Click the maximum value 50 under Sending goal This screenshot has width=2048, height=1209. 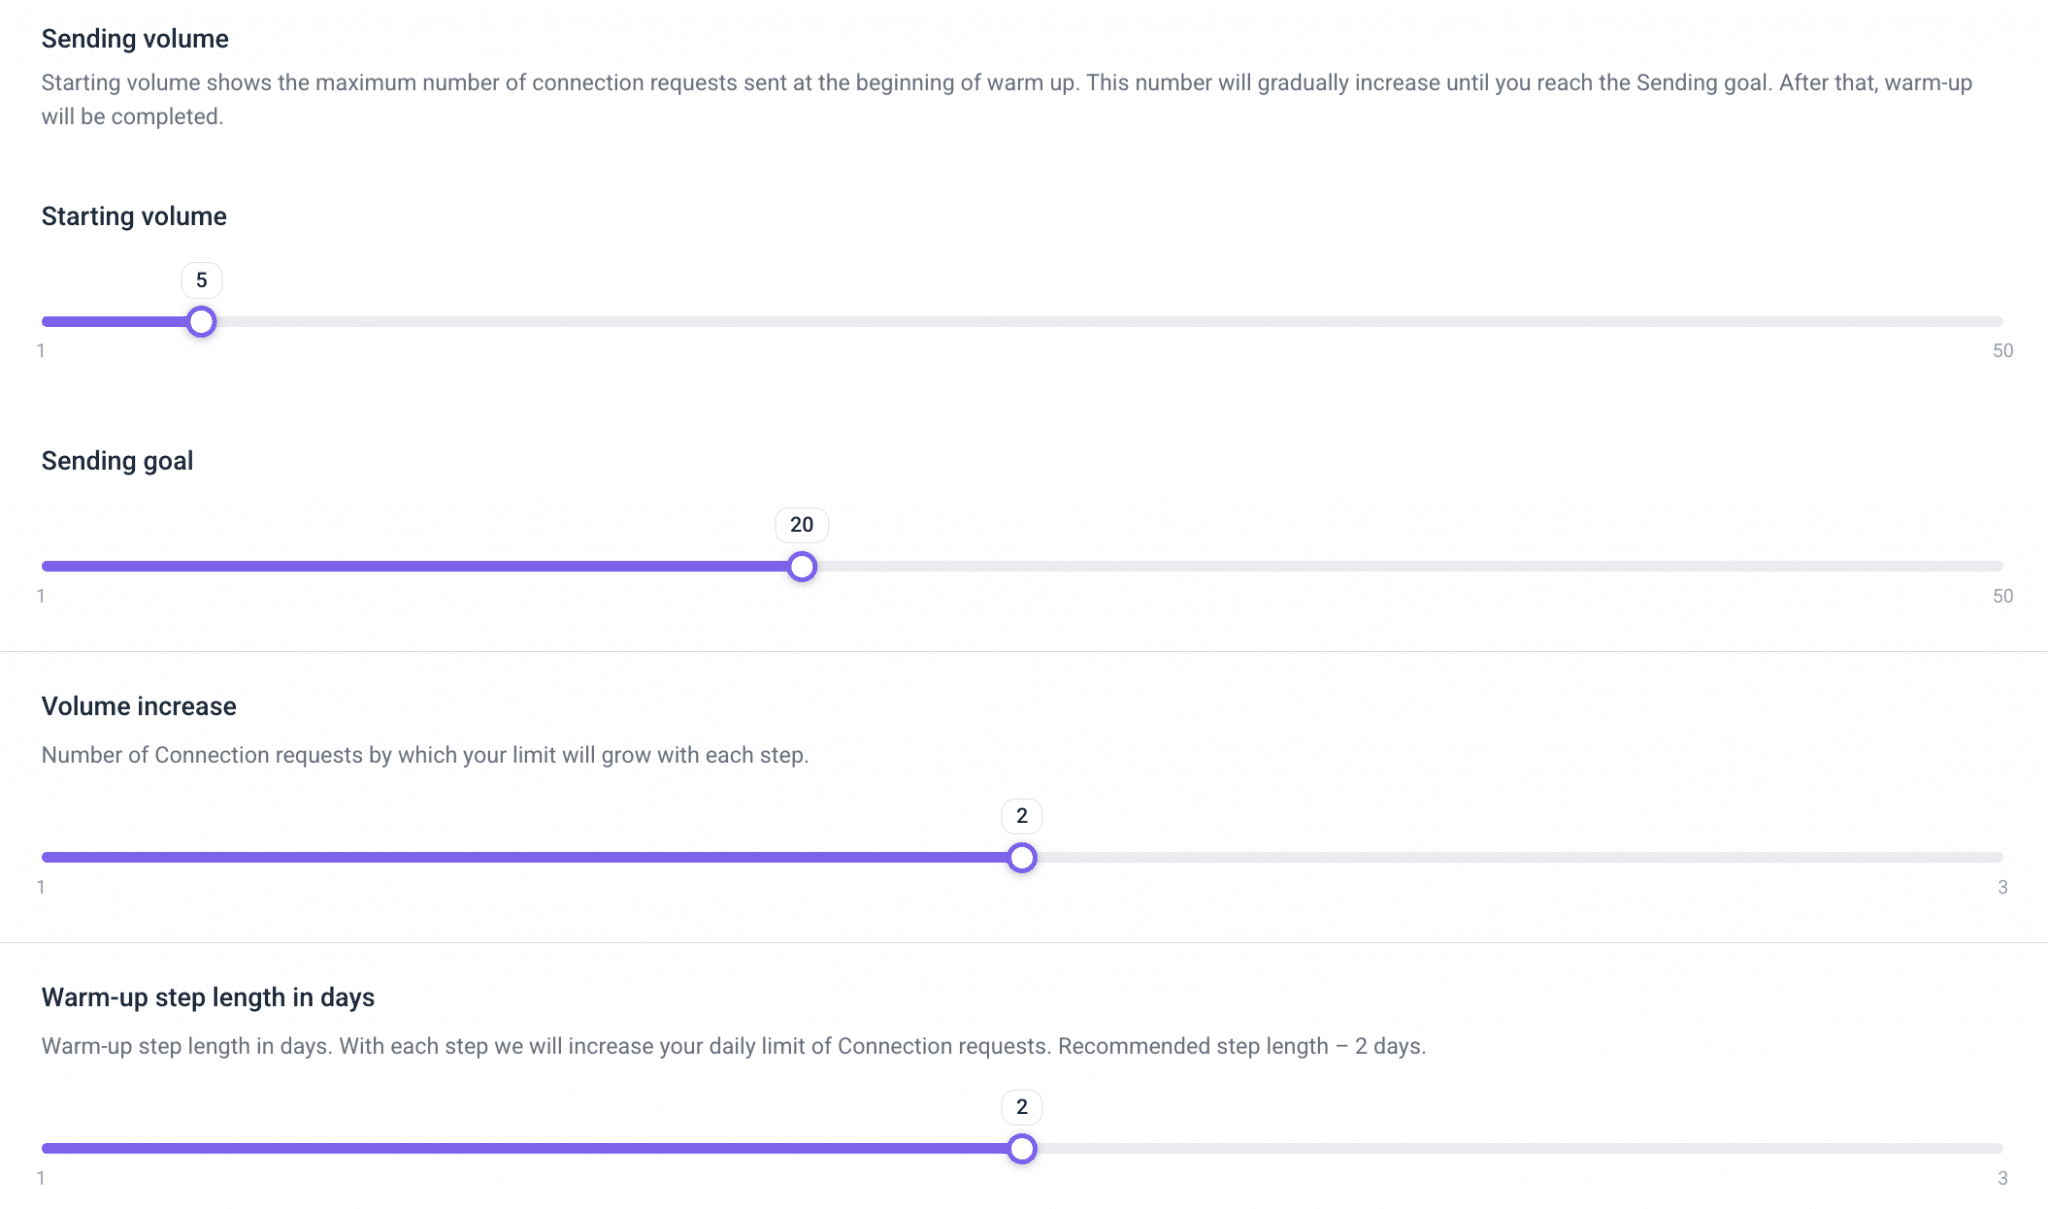(2004, 595)
